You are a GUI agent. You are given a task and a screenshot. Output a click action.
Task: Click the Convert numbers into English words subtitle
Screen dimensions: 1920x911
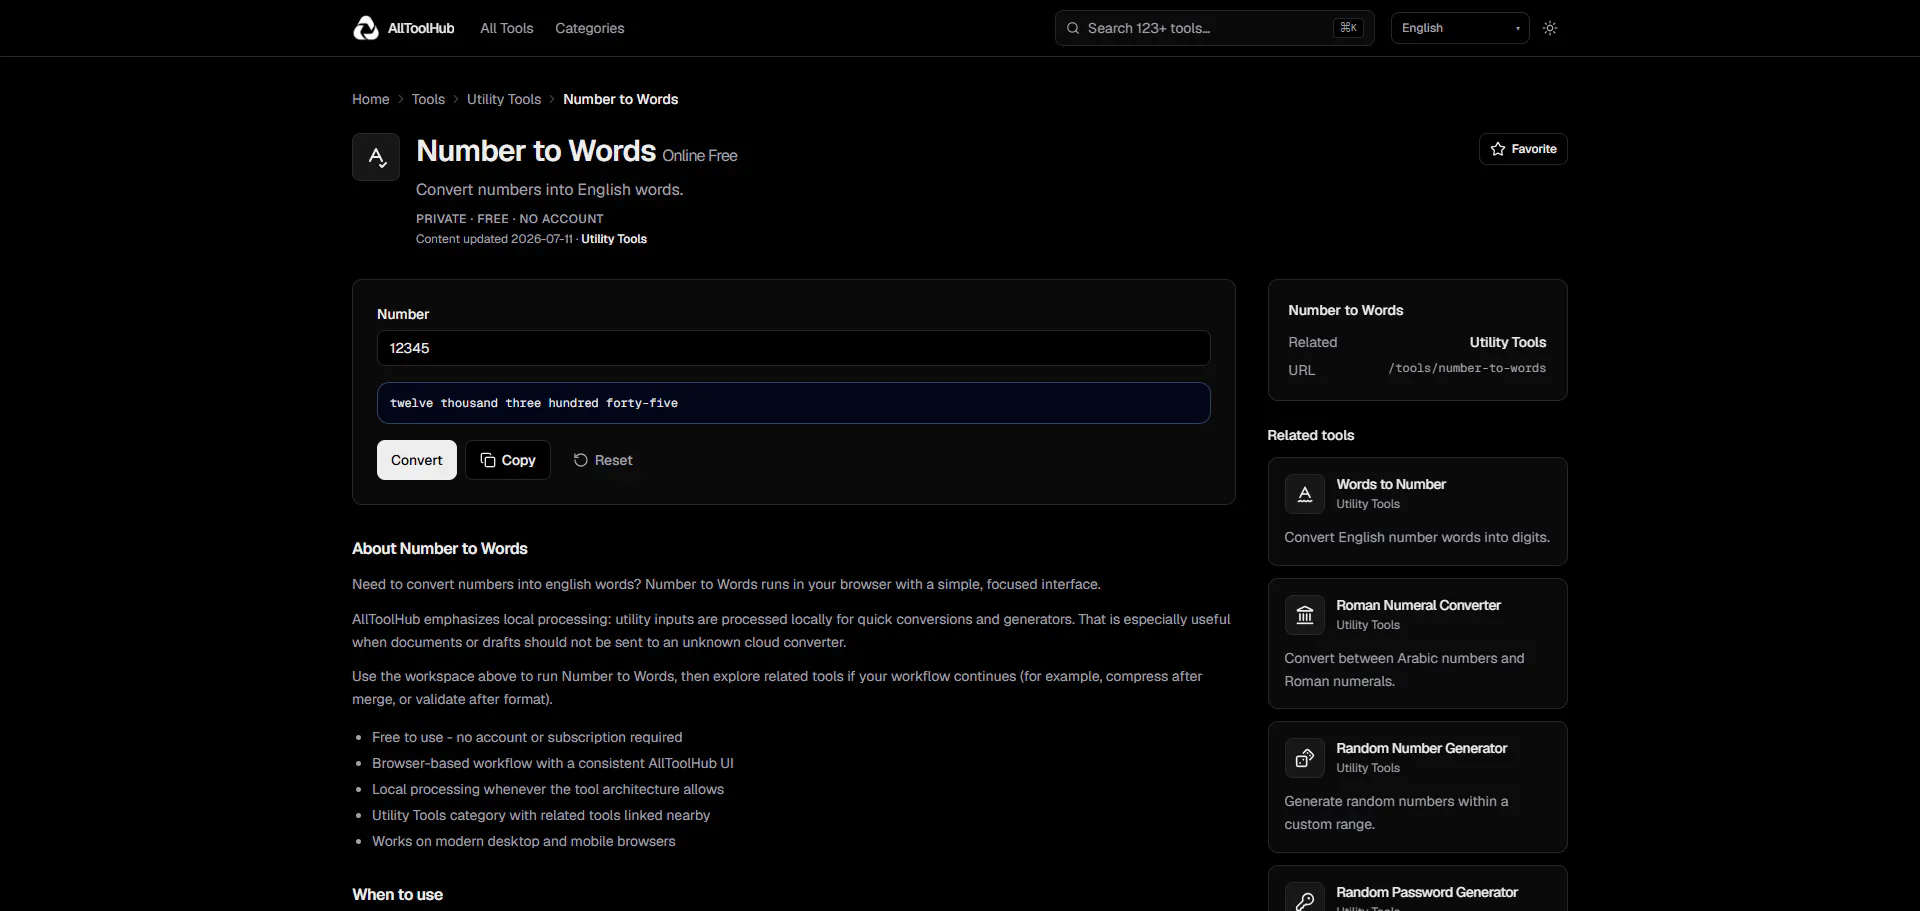[x=550, y=190]
